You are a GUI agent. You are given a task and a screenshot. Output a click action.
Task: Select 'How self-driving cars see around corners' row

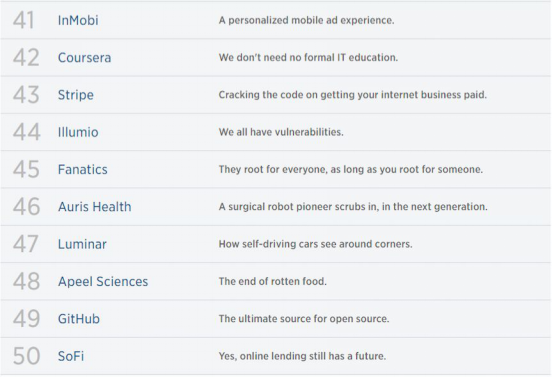point(276,244)
